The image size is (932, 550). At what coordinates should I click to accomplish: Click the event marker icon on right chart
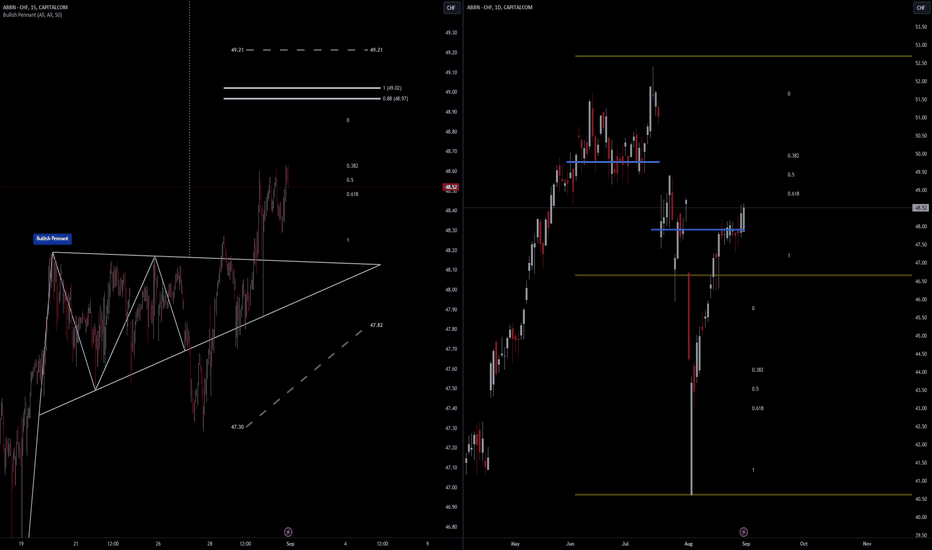pyautogui.click(x=743, y=532)
